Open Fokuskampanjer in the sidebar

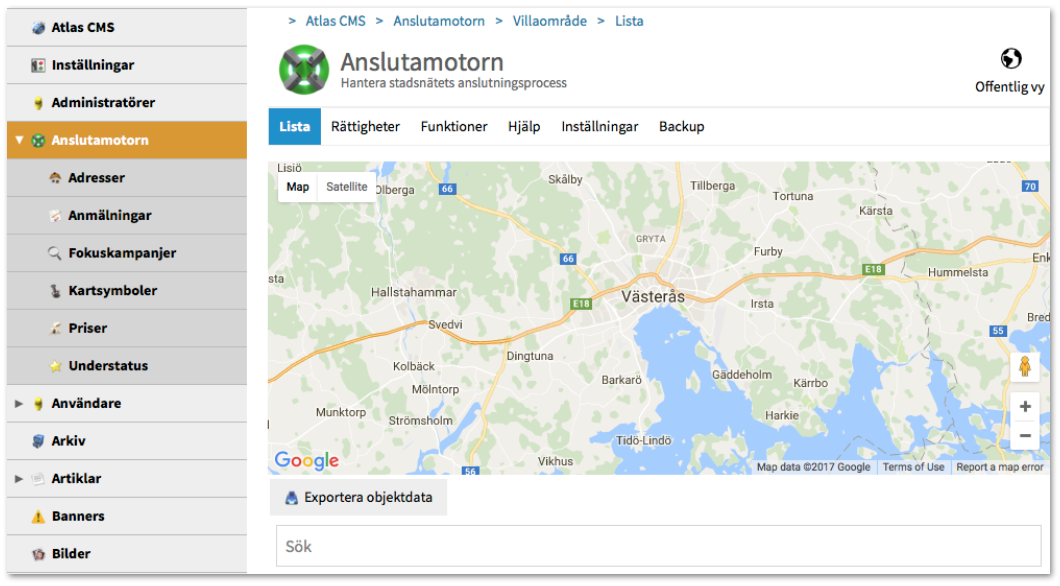click(x=126, y=253)
